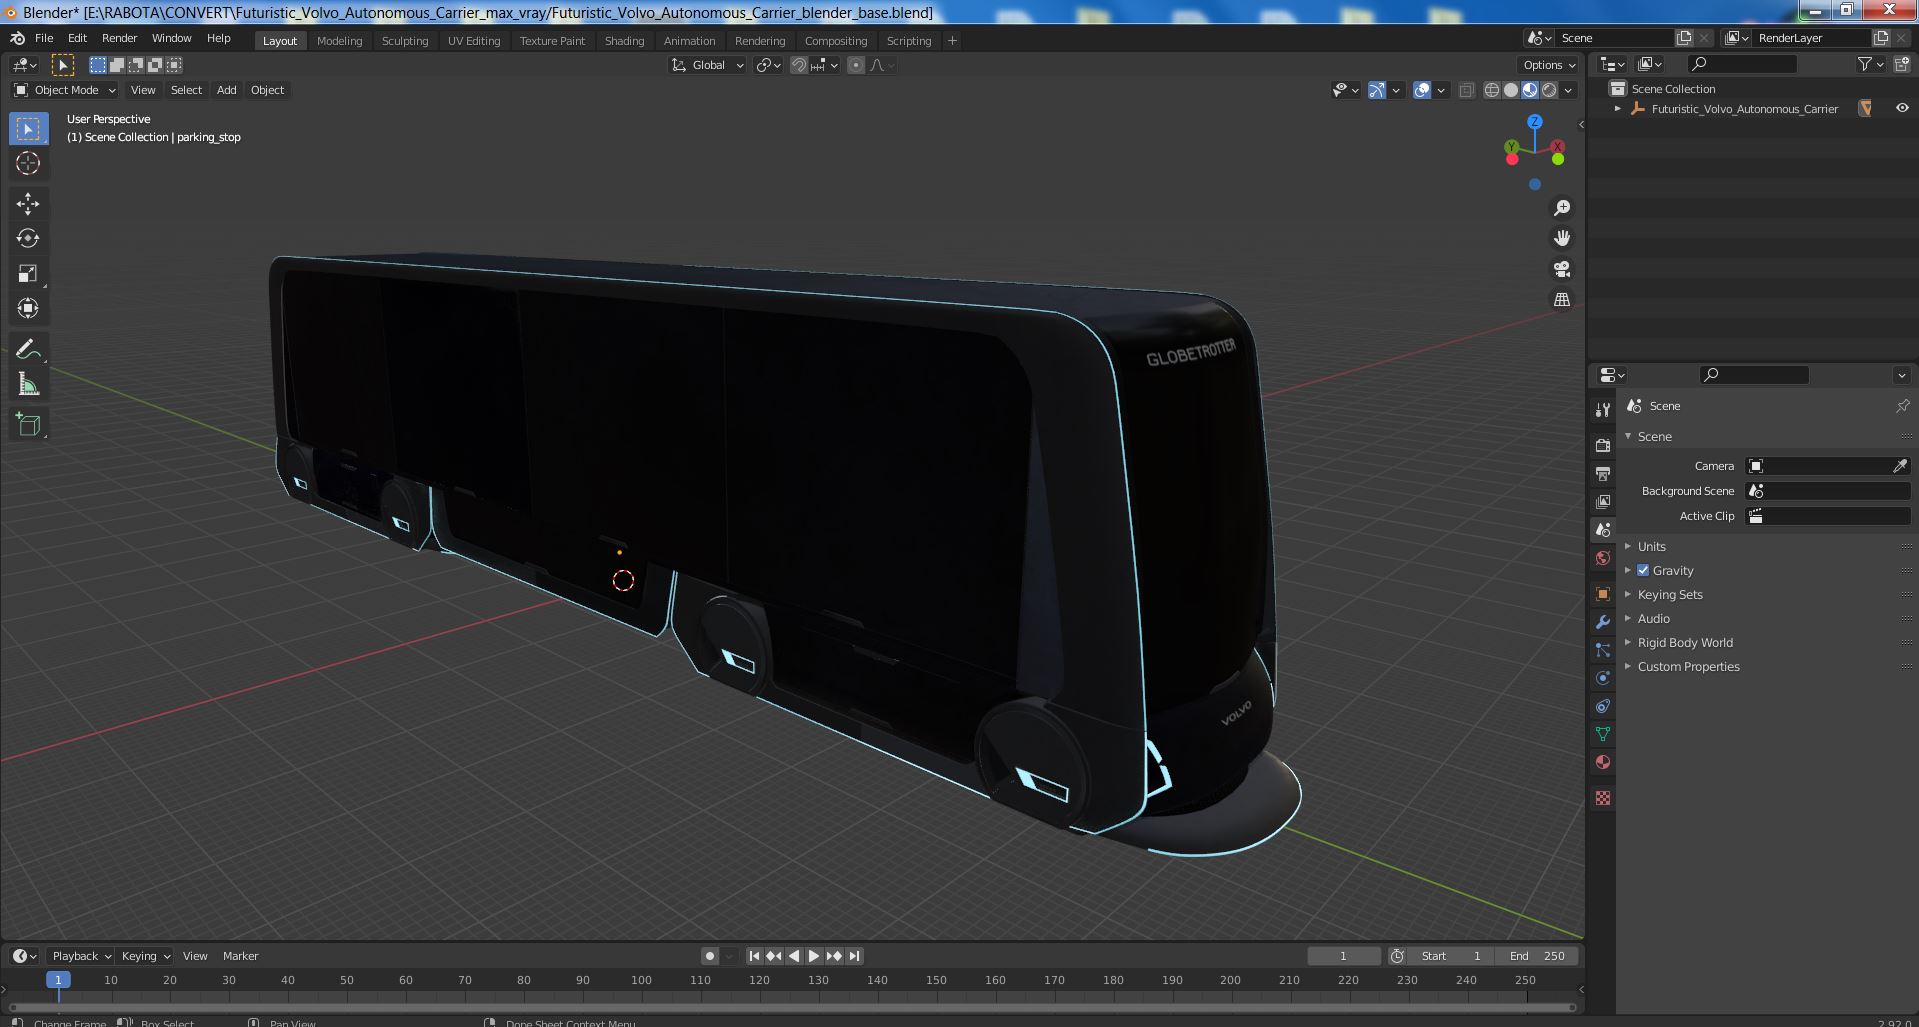Image resolution: width=1919 pixels, height=1027 pixels.
Task: Open the Global orientation dropdown
Action: 707,65
